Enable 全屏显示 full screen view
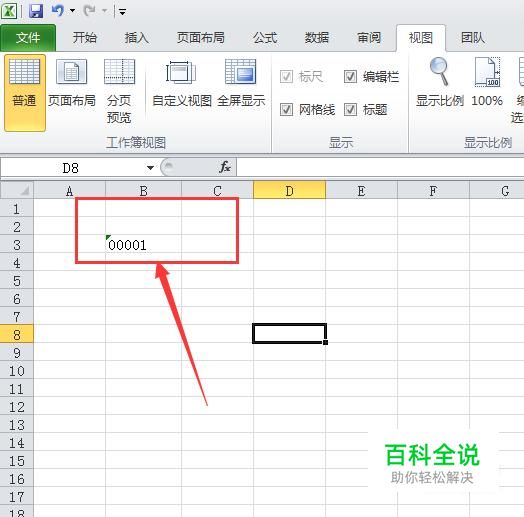Image resolution: width=524 pixels, height=517 pixels. click(x=241, y=82)
